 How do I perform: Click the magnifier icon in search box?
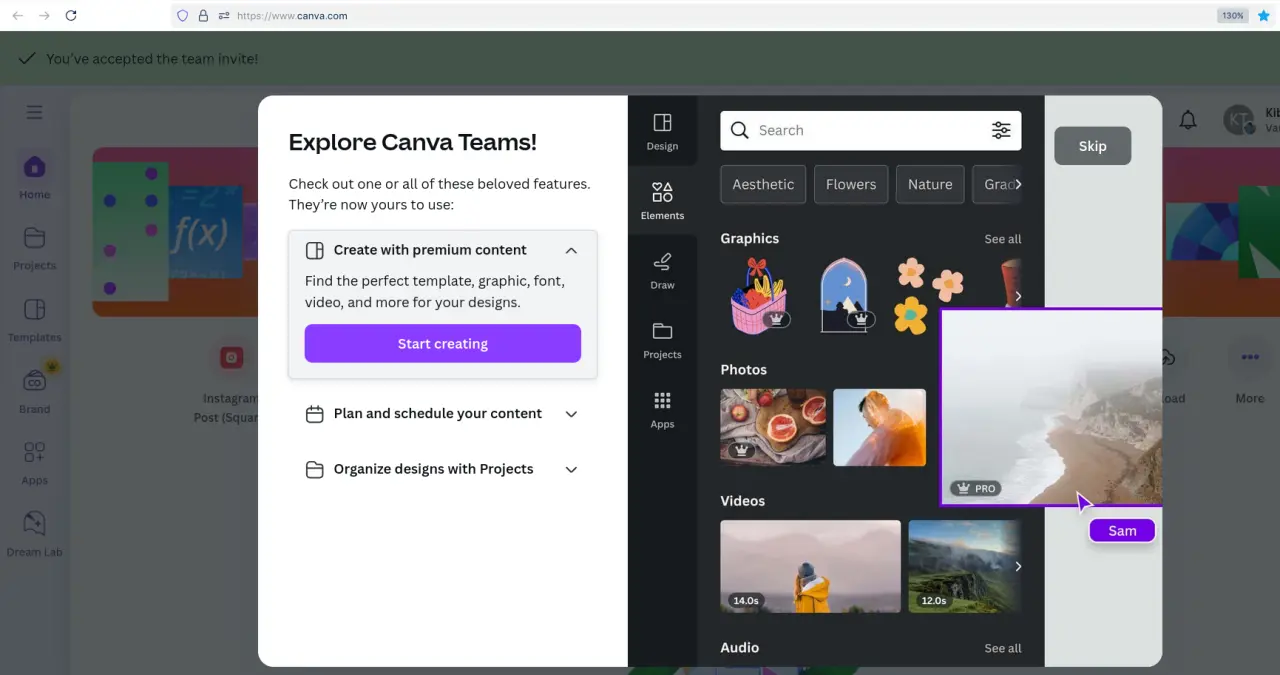(739, 130)
